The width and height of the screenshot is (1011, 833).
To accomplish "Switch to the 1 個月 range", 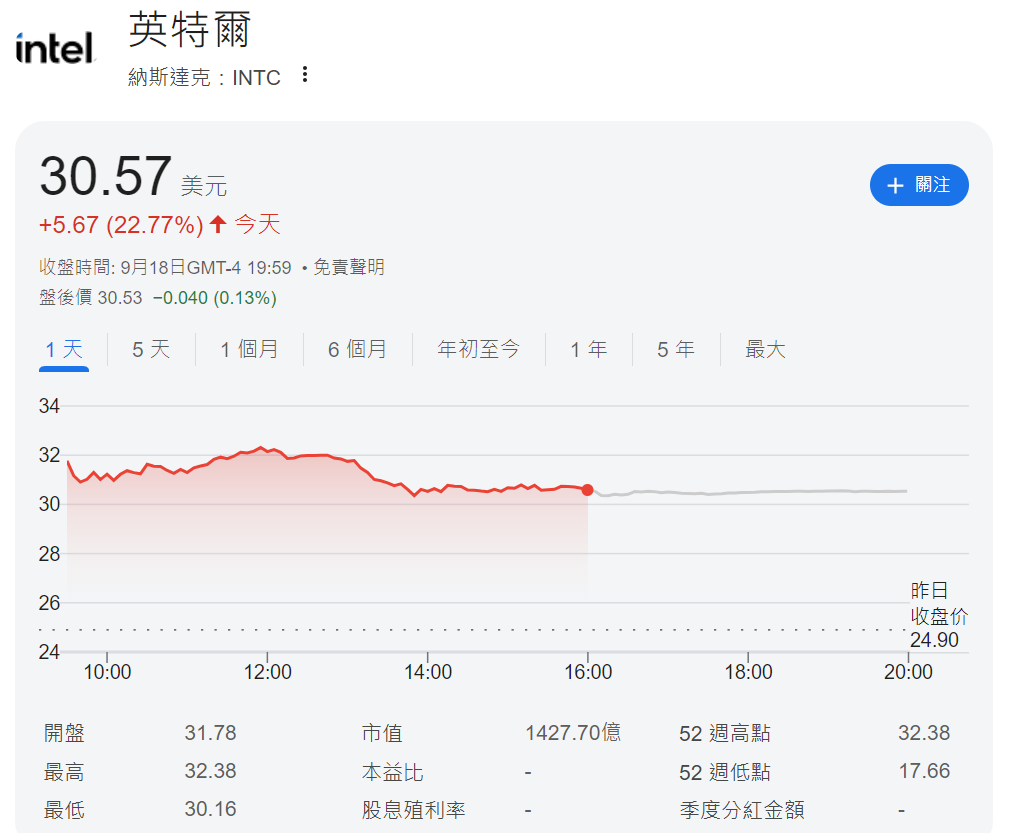I will [249, 349].
